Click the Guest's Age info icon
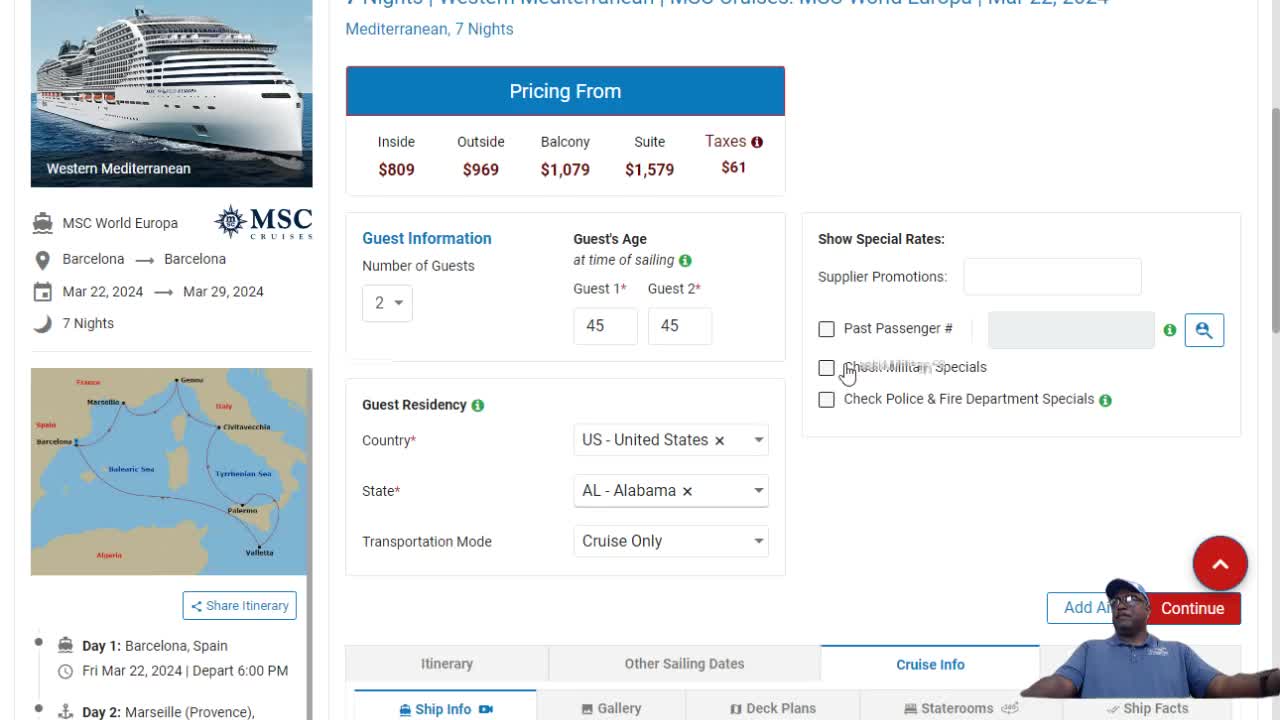The width and height of the screenshot is (1280, 720). (685, 260)
